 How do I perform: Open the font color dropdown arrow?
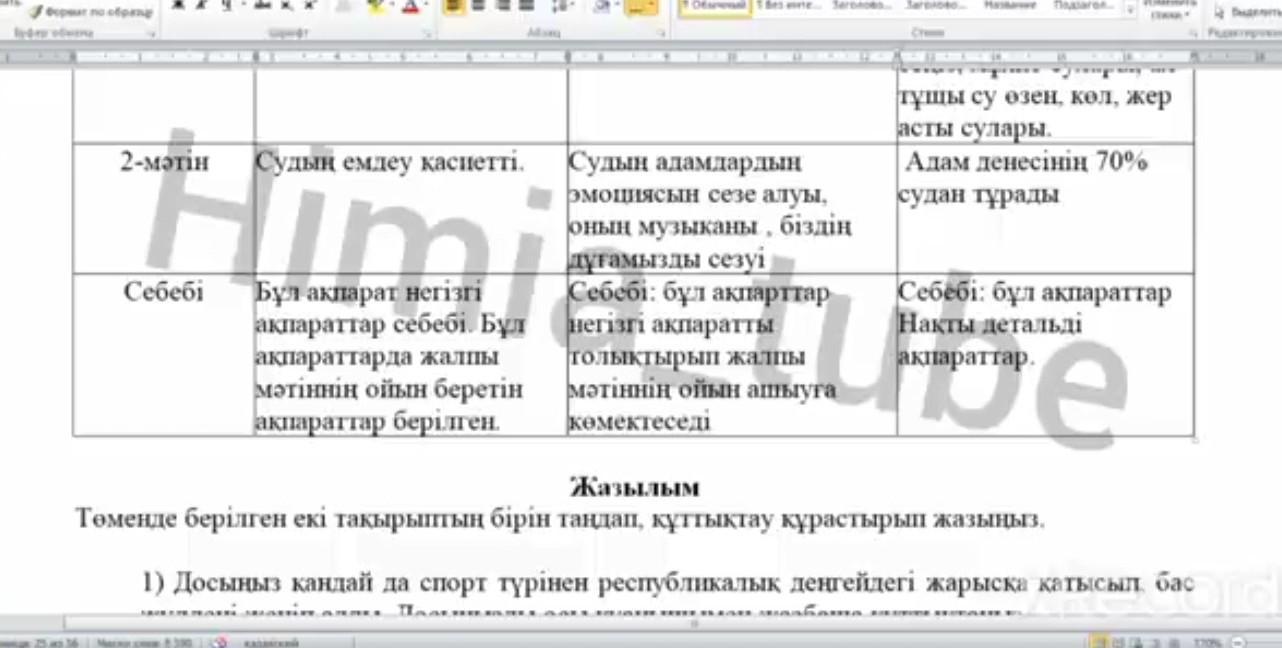coord(424,6)
